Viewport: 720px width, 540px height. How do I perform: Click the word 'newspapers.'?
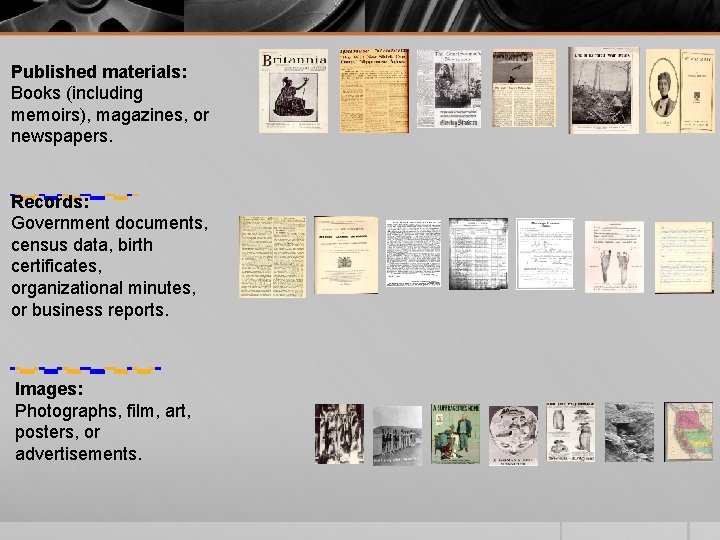62,136
